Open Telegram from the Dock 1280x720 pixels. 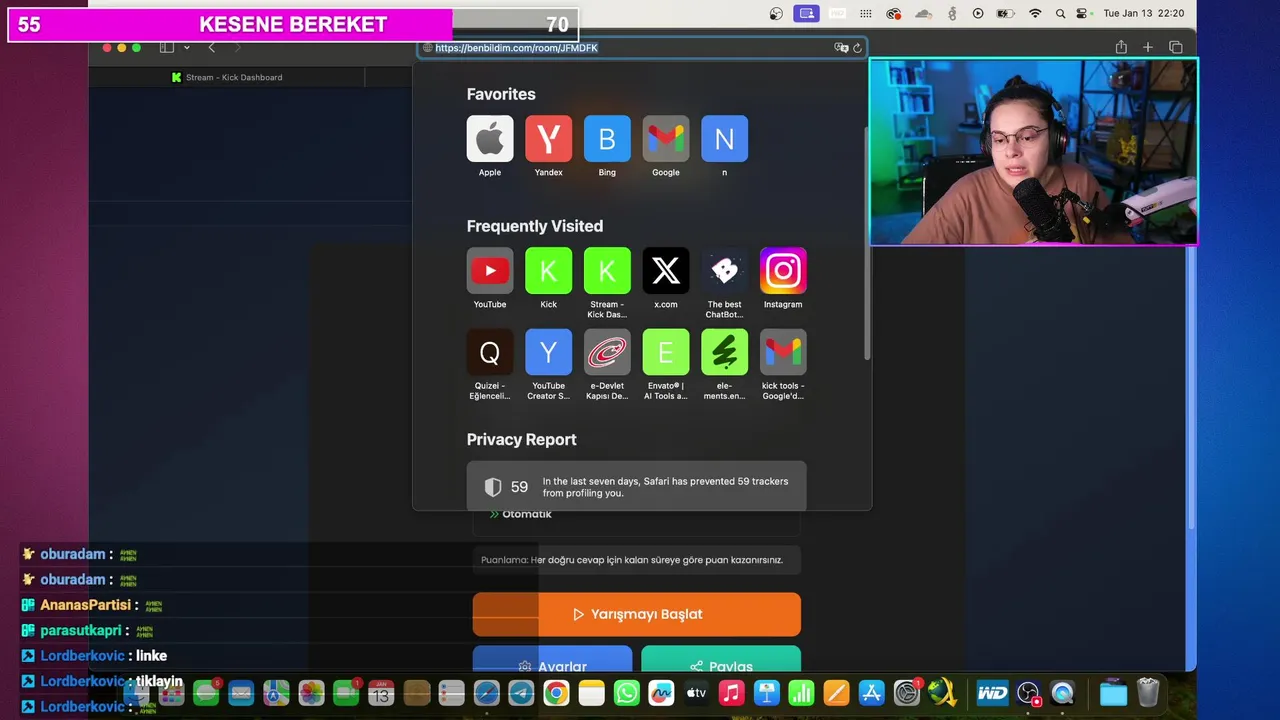521,692
